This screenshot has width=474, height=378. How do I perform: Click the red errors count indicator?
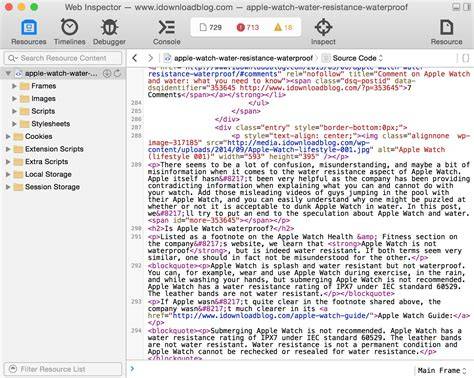point(248,27)
